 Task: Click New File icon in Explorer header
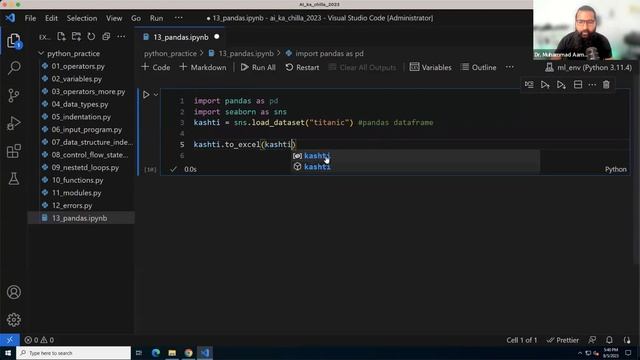coord(61,37)
